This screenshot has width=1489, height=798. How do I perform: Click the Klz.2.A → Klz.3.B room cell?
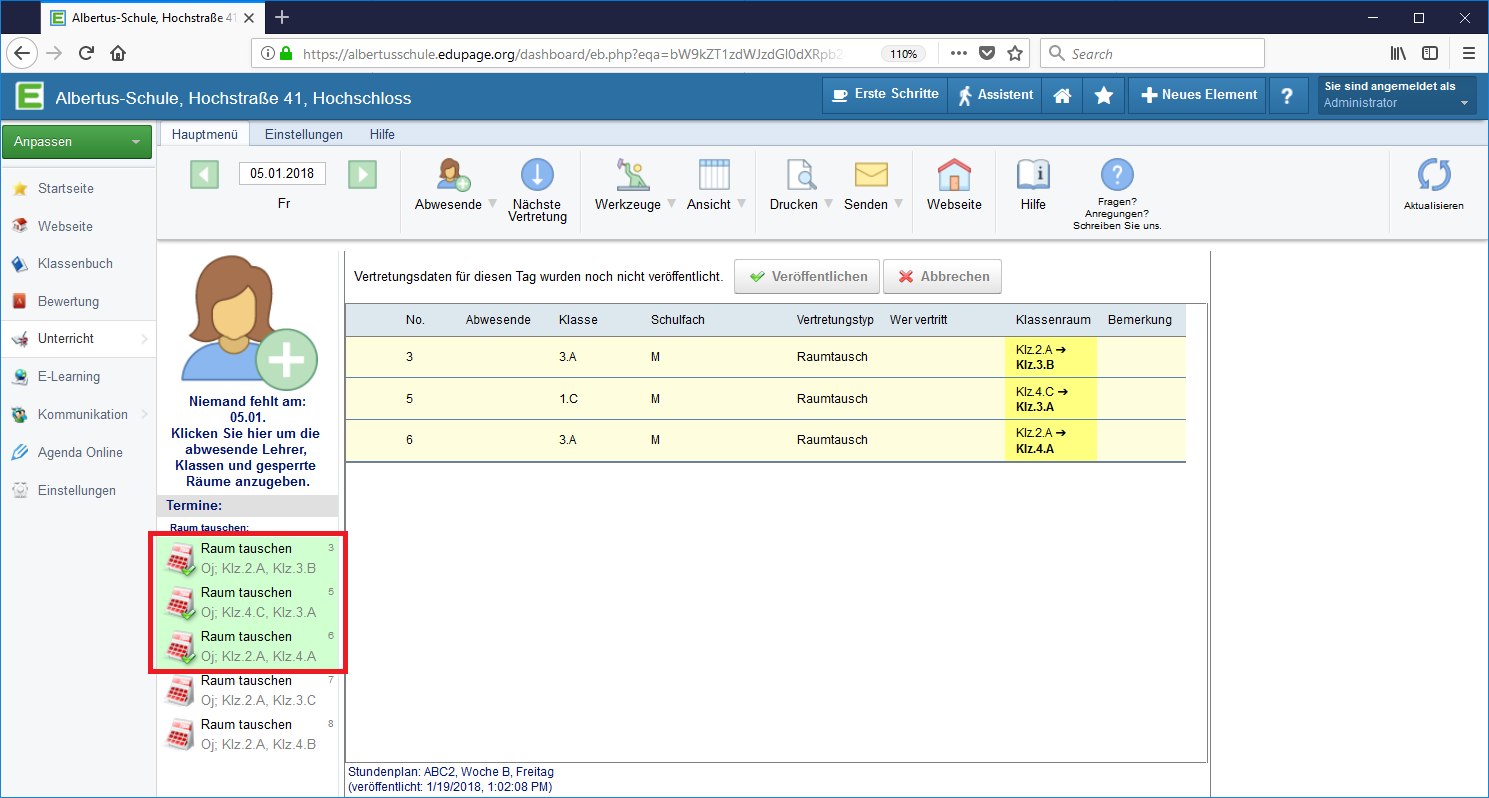(1051, 357)
